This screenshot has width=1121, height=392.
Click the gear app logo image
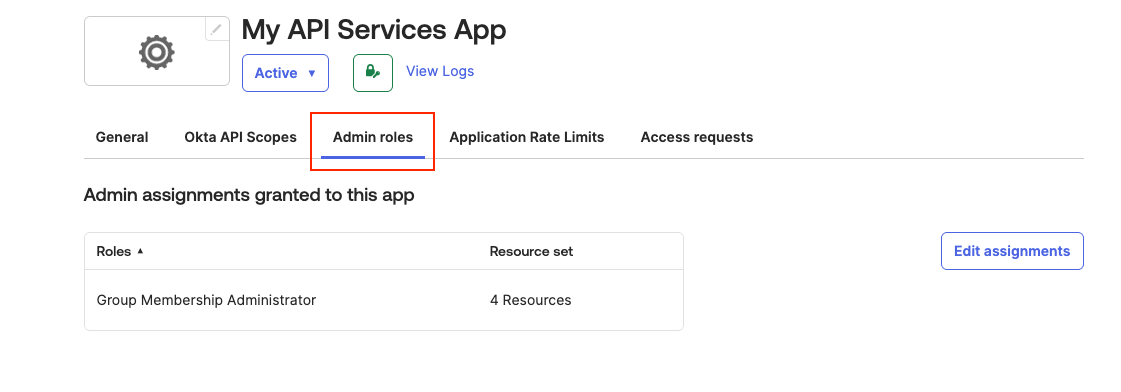[x=157, y=53]
